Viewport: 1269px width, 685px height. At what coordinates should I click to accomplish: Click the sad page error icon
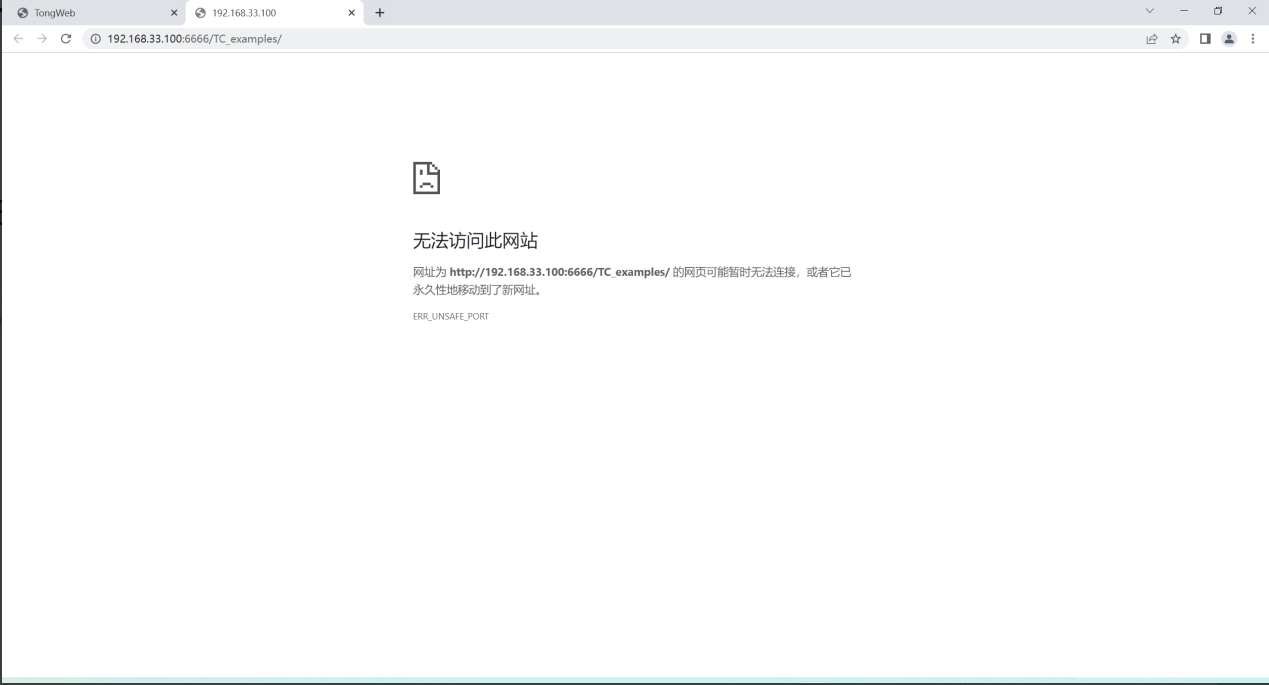click(x=426, y=178)
